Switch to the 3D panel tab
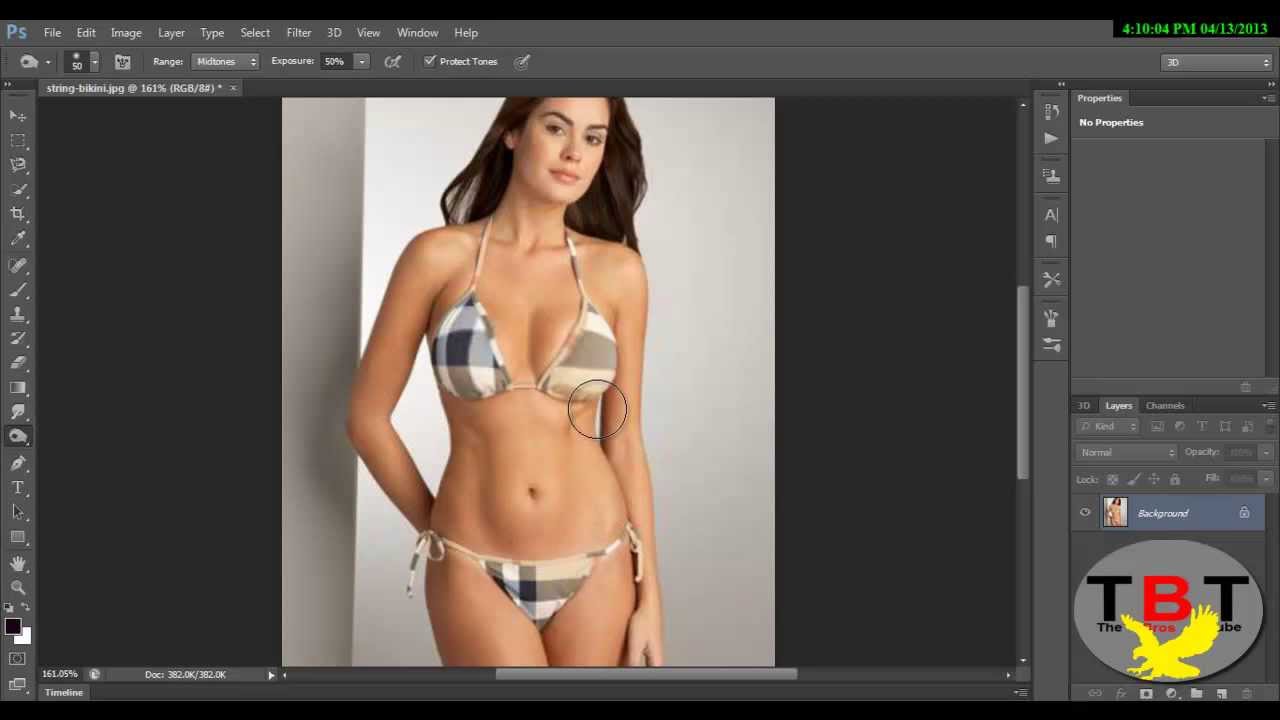This screenshot has width=1280, height=720. click(x=1084, y=405)
